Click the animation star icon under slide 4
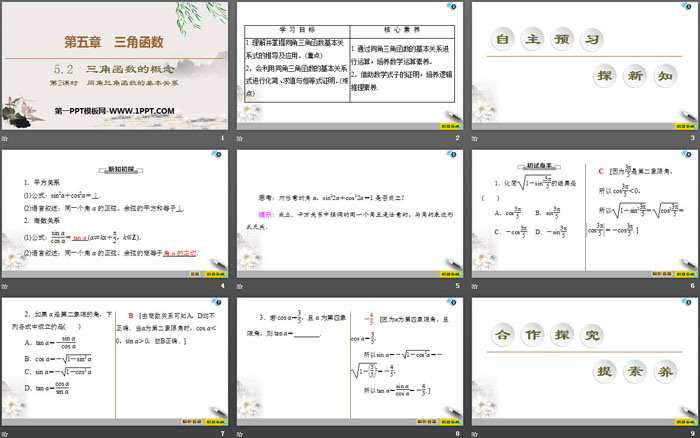 (6, 285)
